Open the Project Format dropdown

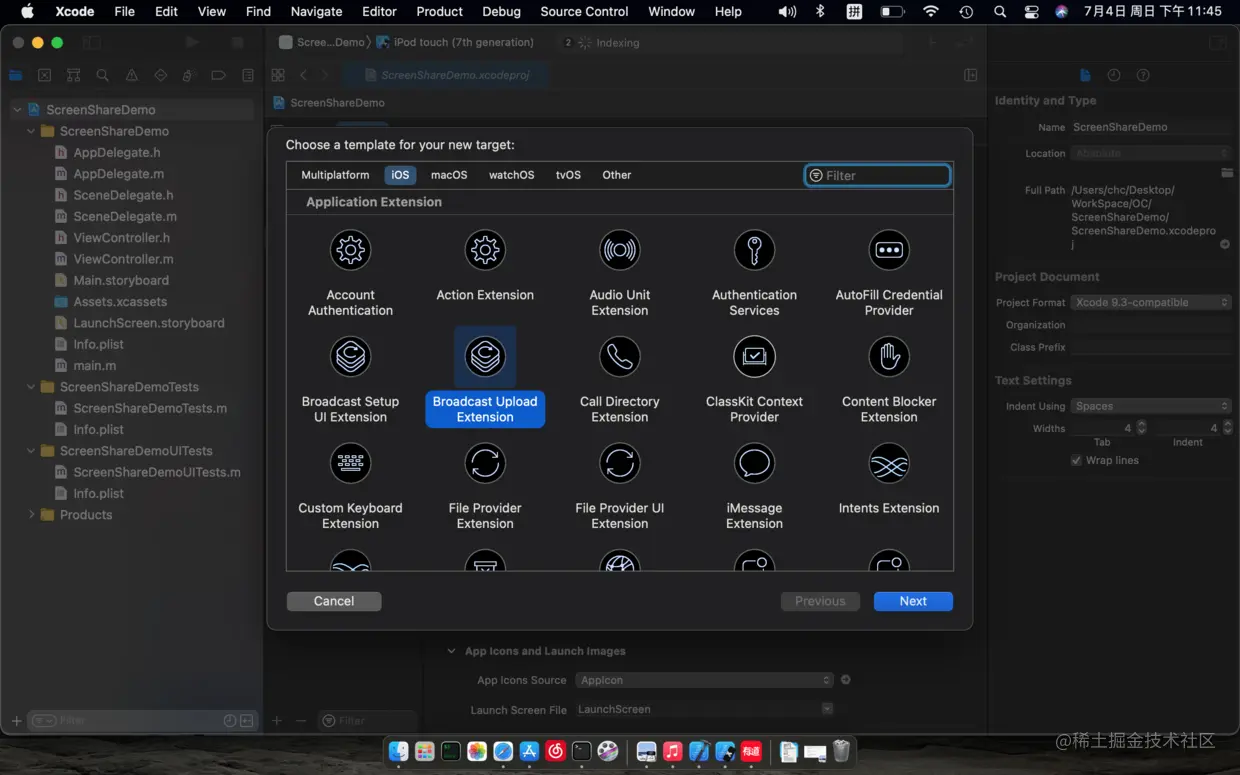(1151, 302)
